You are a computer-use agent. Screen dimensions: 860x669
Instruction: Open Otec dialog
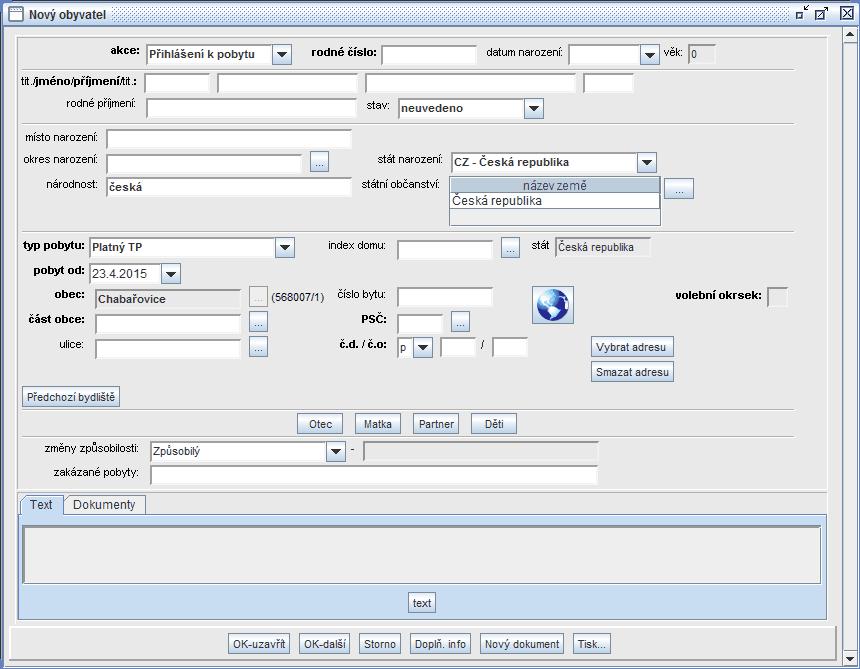(320, 424)
